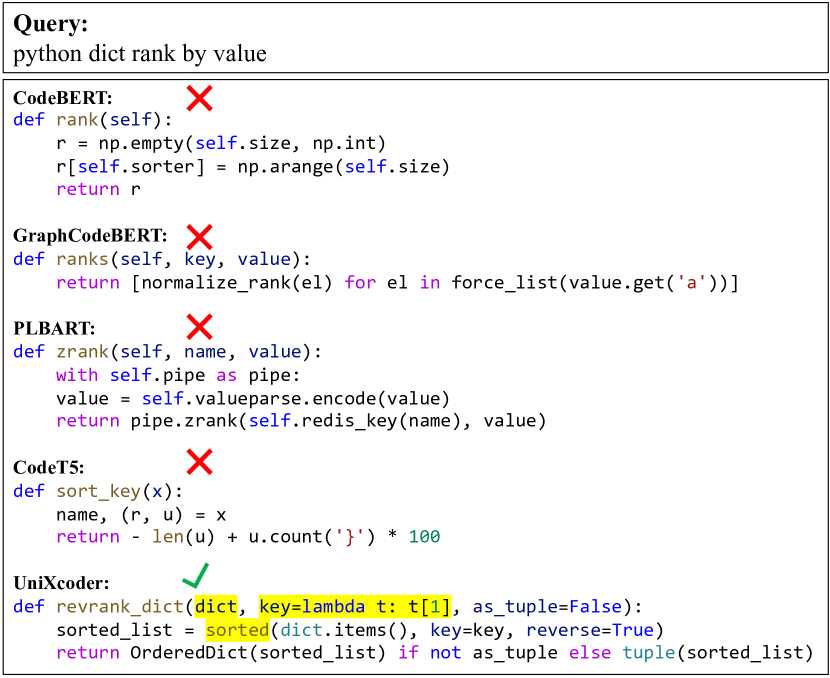The image size is (830, 678).
Task: Click the line "def sort_key(x):"
Action: 98,492
